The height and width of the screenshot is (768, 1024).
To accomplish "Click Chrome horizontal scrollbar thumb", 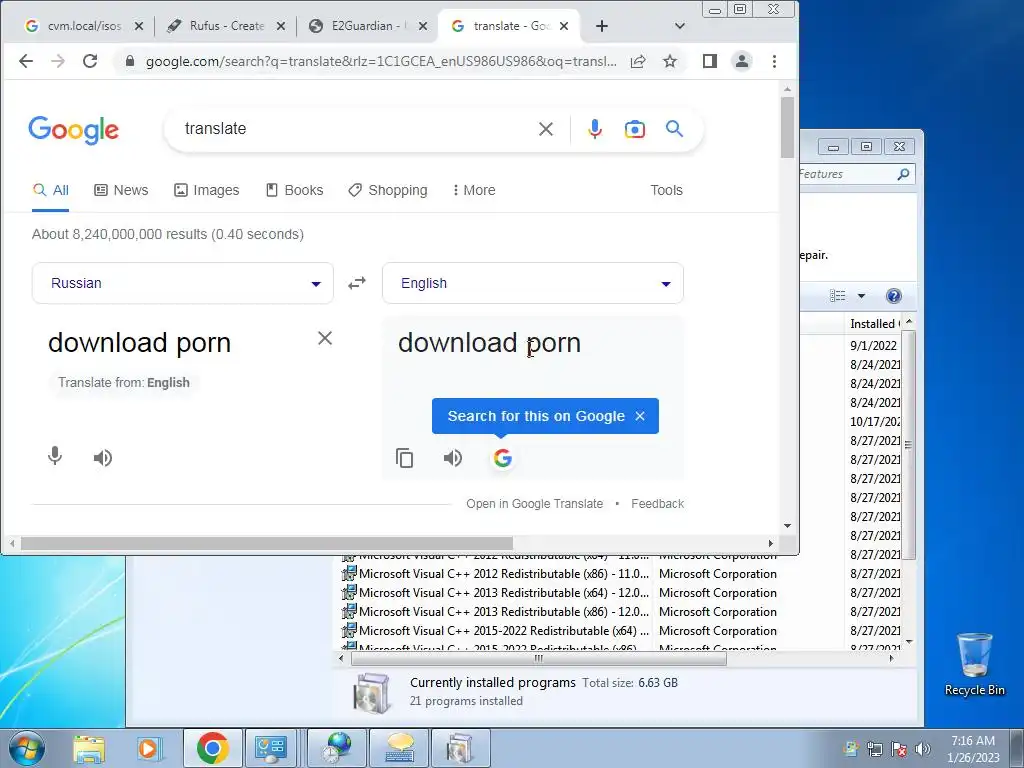I will tap(266, 543).
